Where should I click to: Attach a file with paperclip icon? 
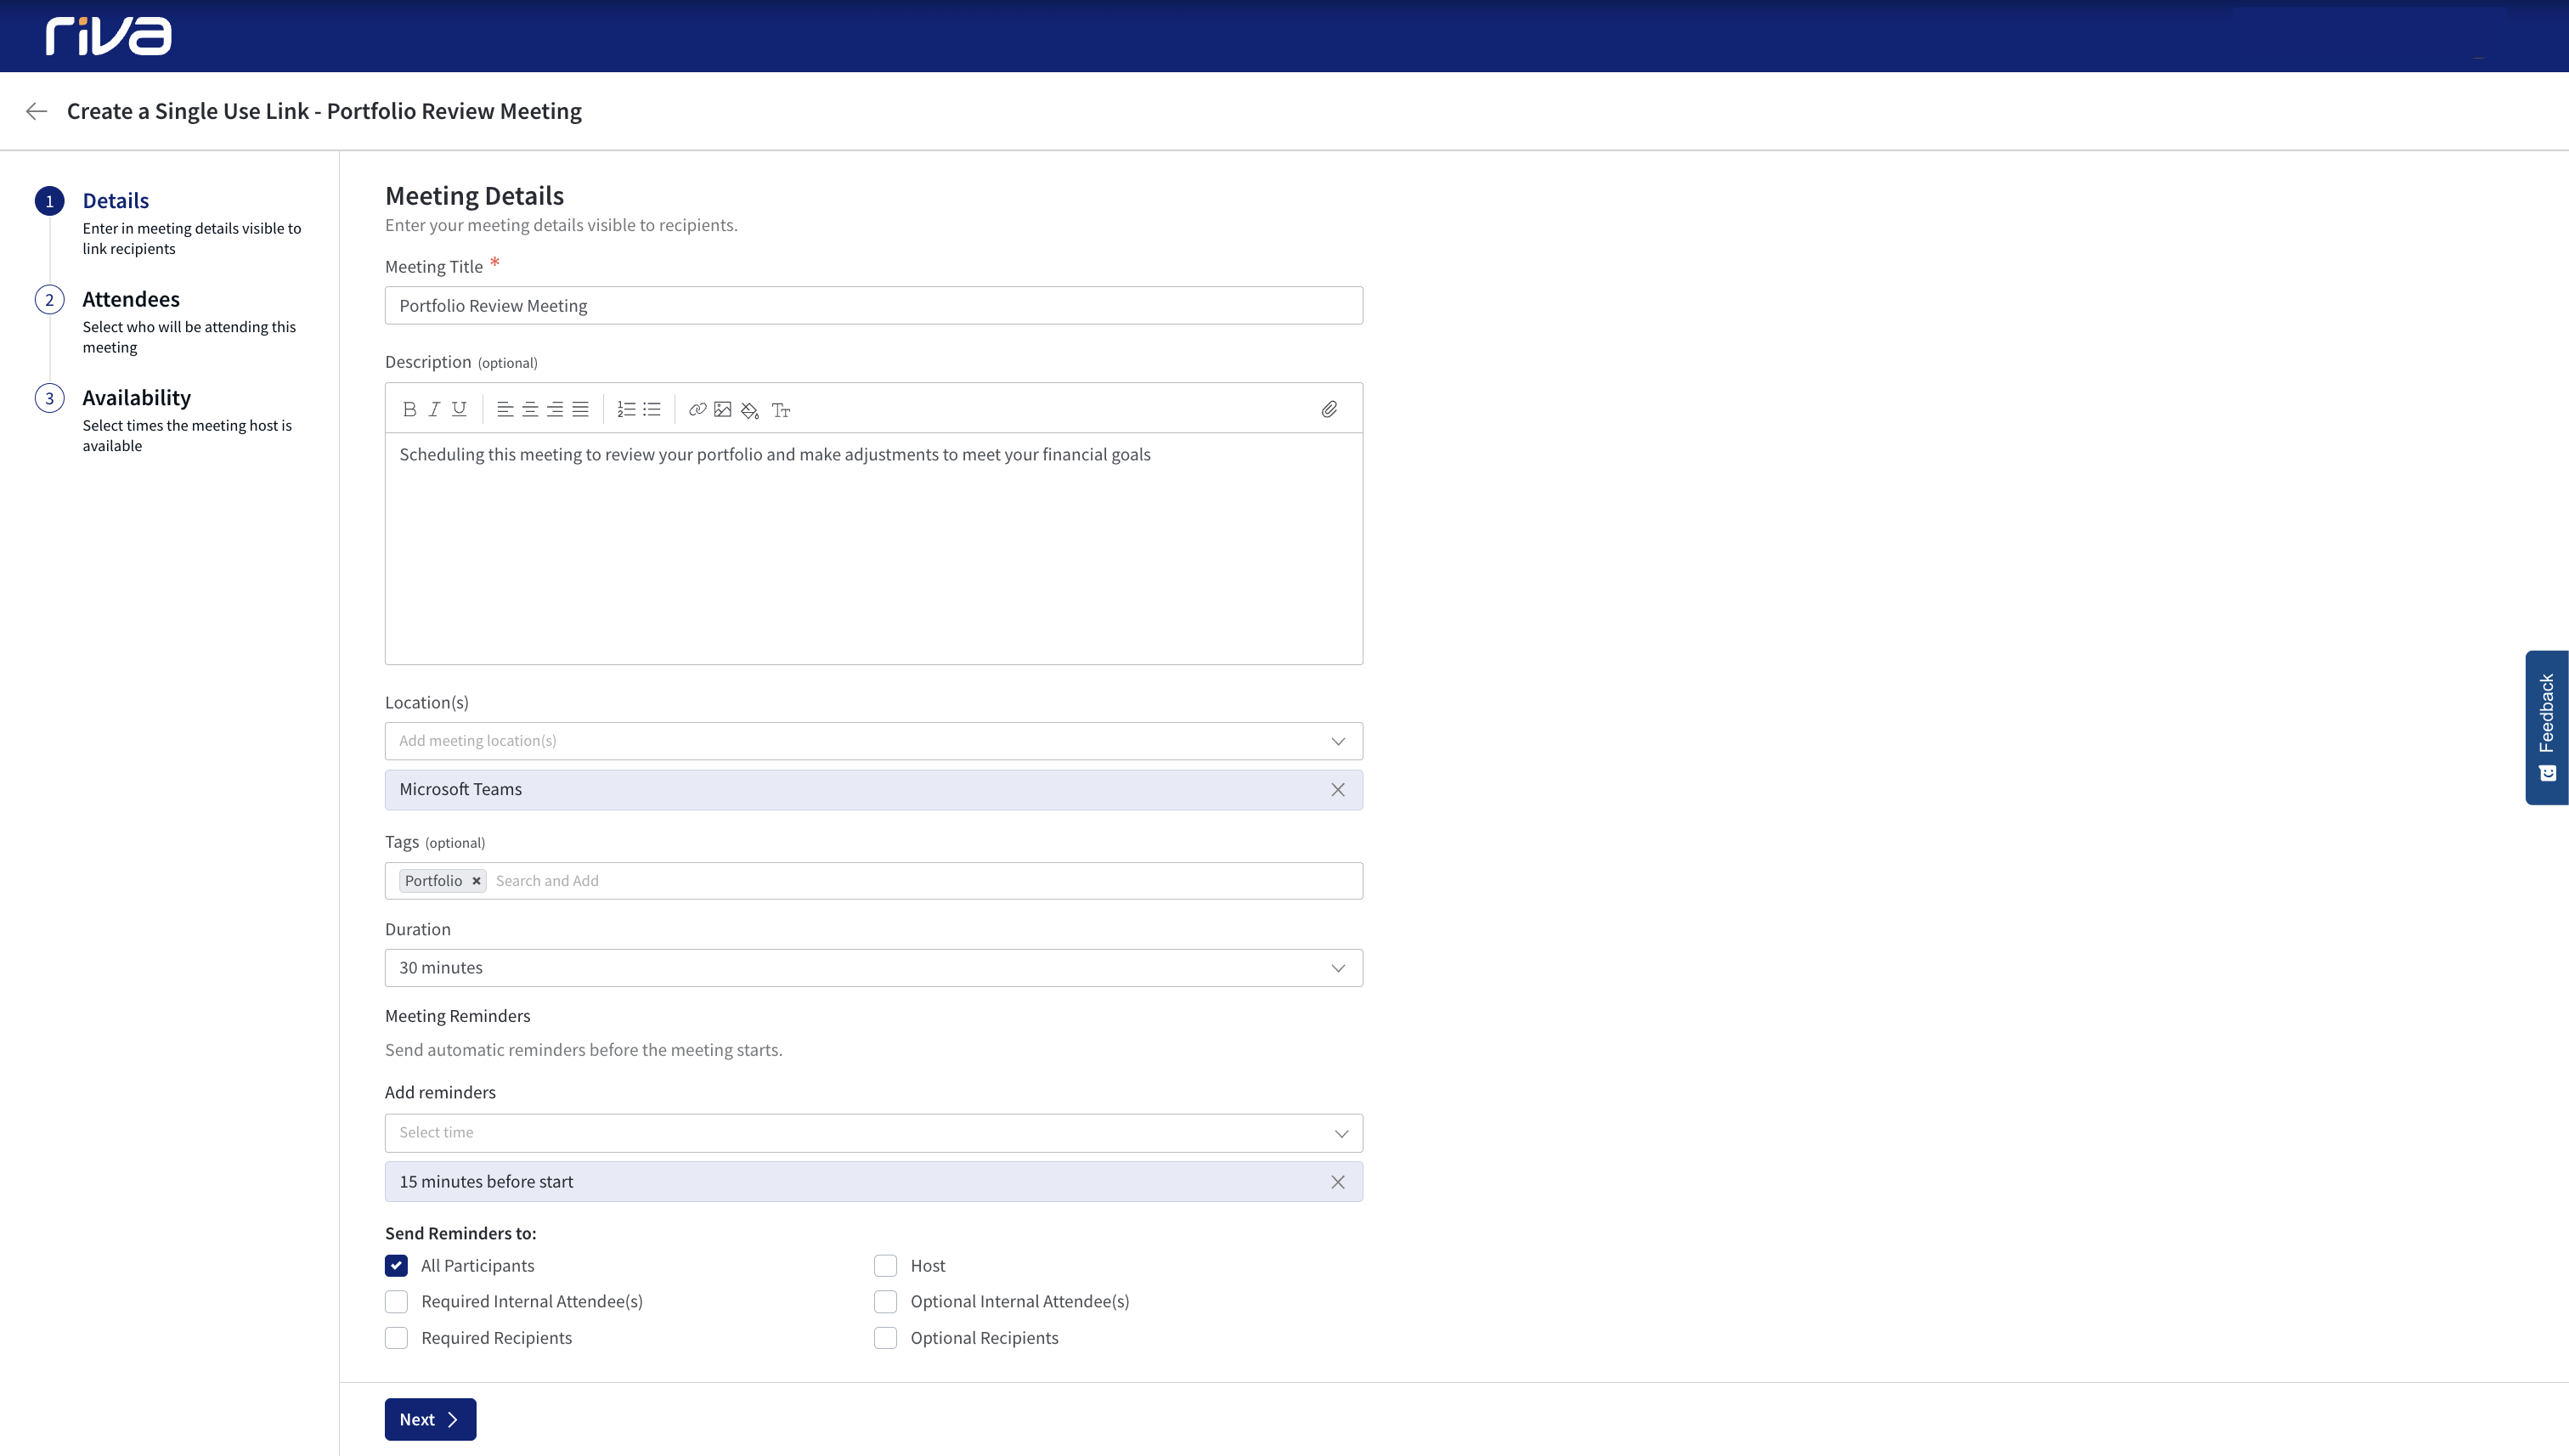(x=1329, y=409)
